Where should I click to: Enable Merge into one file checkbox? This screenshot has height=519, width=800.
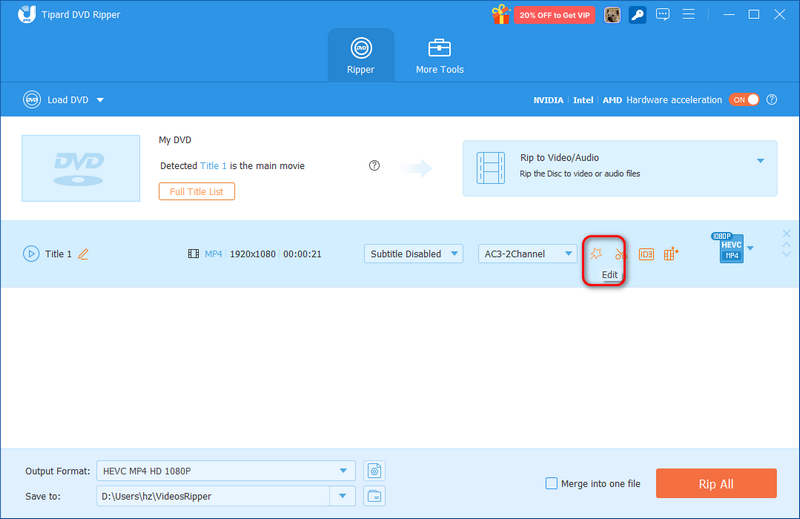551,483
